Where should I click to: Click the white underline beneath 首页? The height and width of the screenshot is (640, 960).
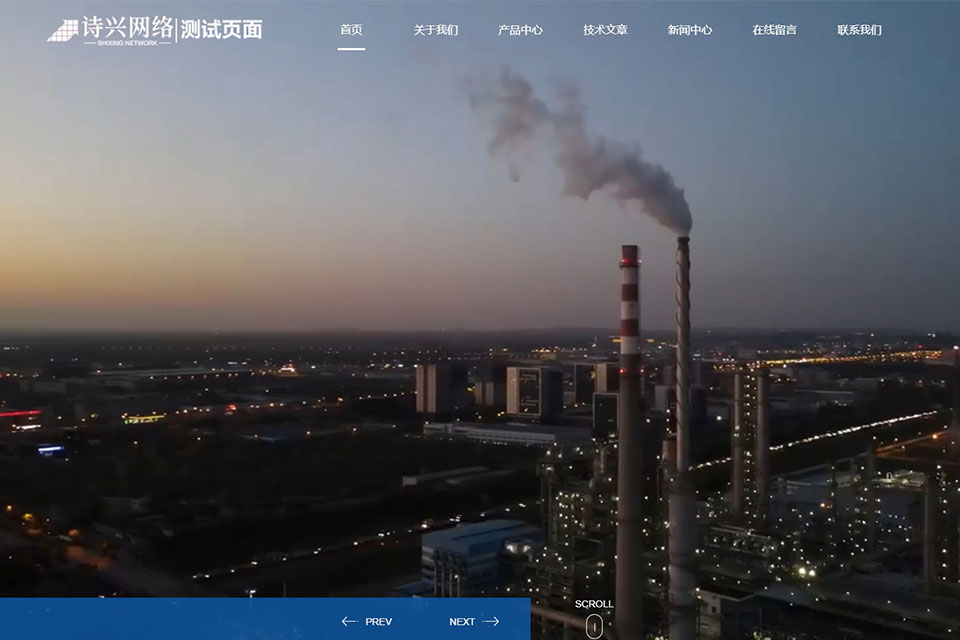[x=351, y=48]
